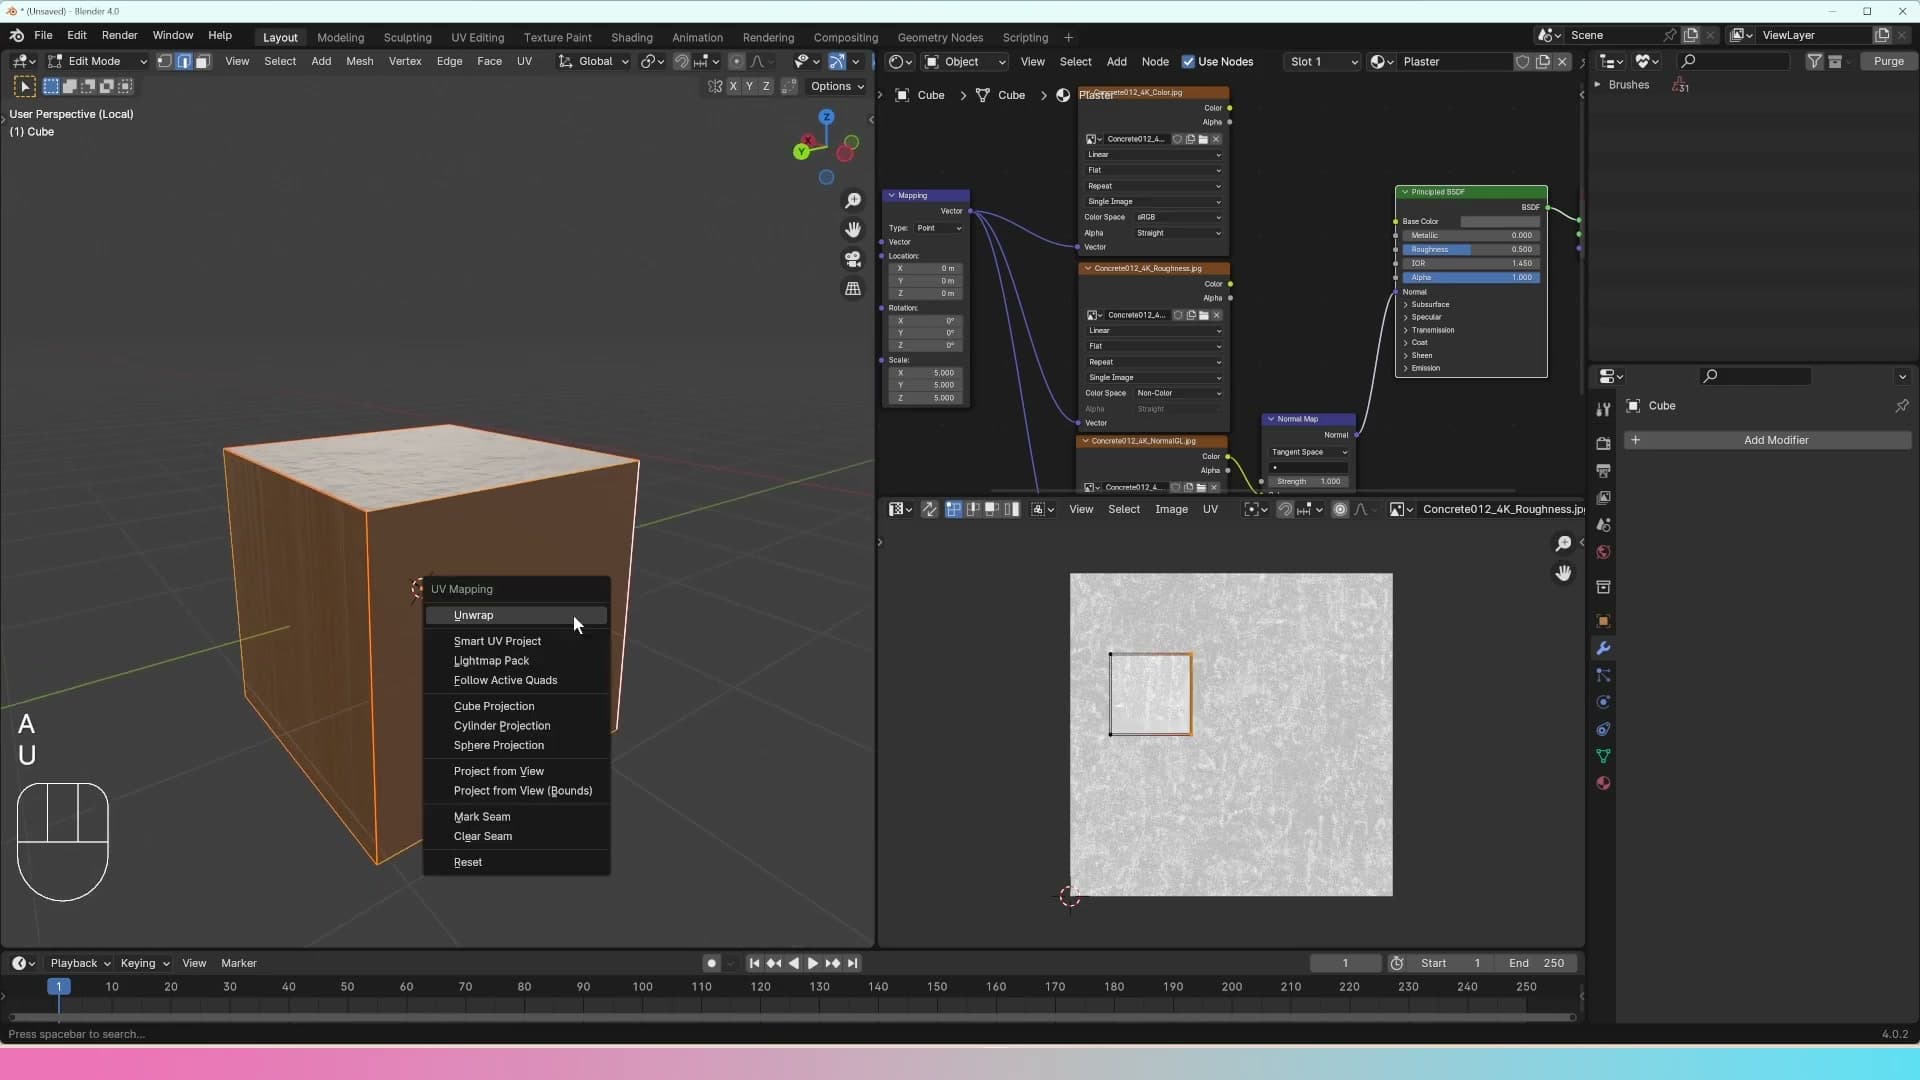Viewport: 1920px width, 1080px height.
Task: Toggle Plaster material fake user shield
Action: click(1522, 62)
